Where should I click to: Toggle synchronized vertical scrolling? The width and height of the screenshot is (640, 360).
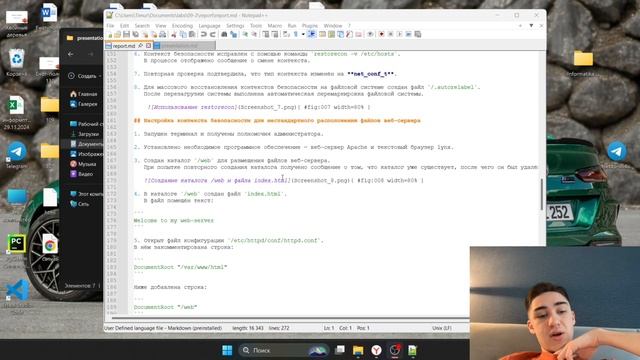[265, 34]
